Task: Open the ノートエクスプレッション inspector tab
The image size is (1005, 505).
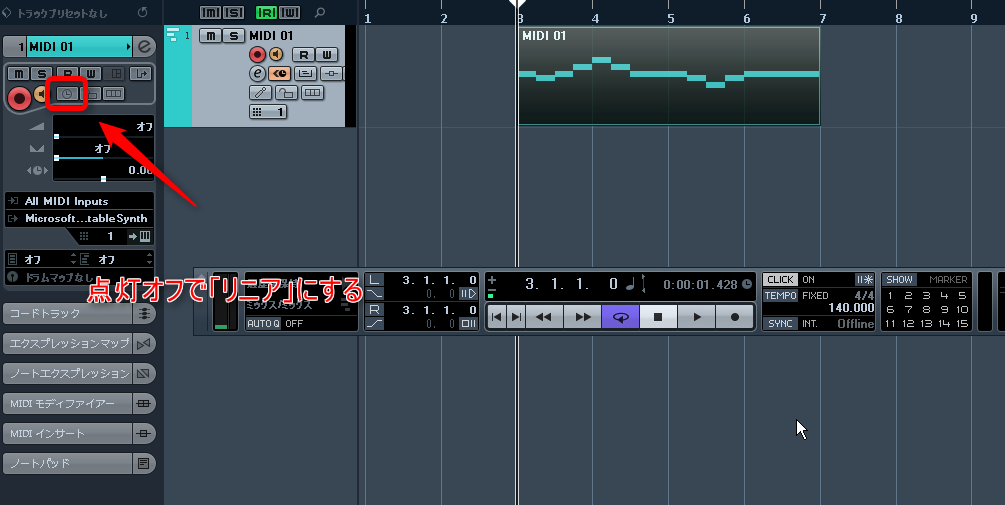Action: point(68,373)
